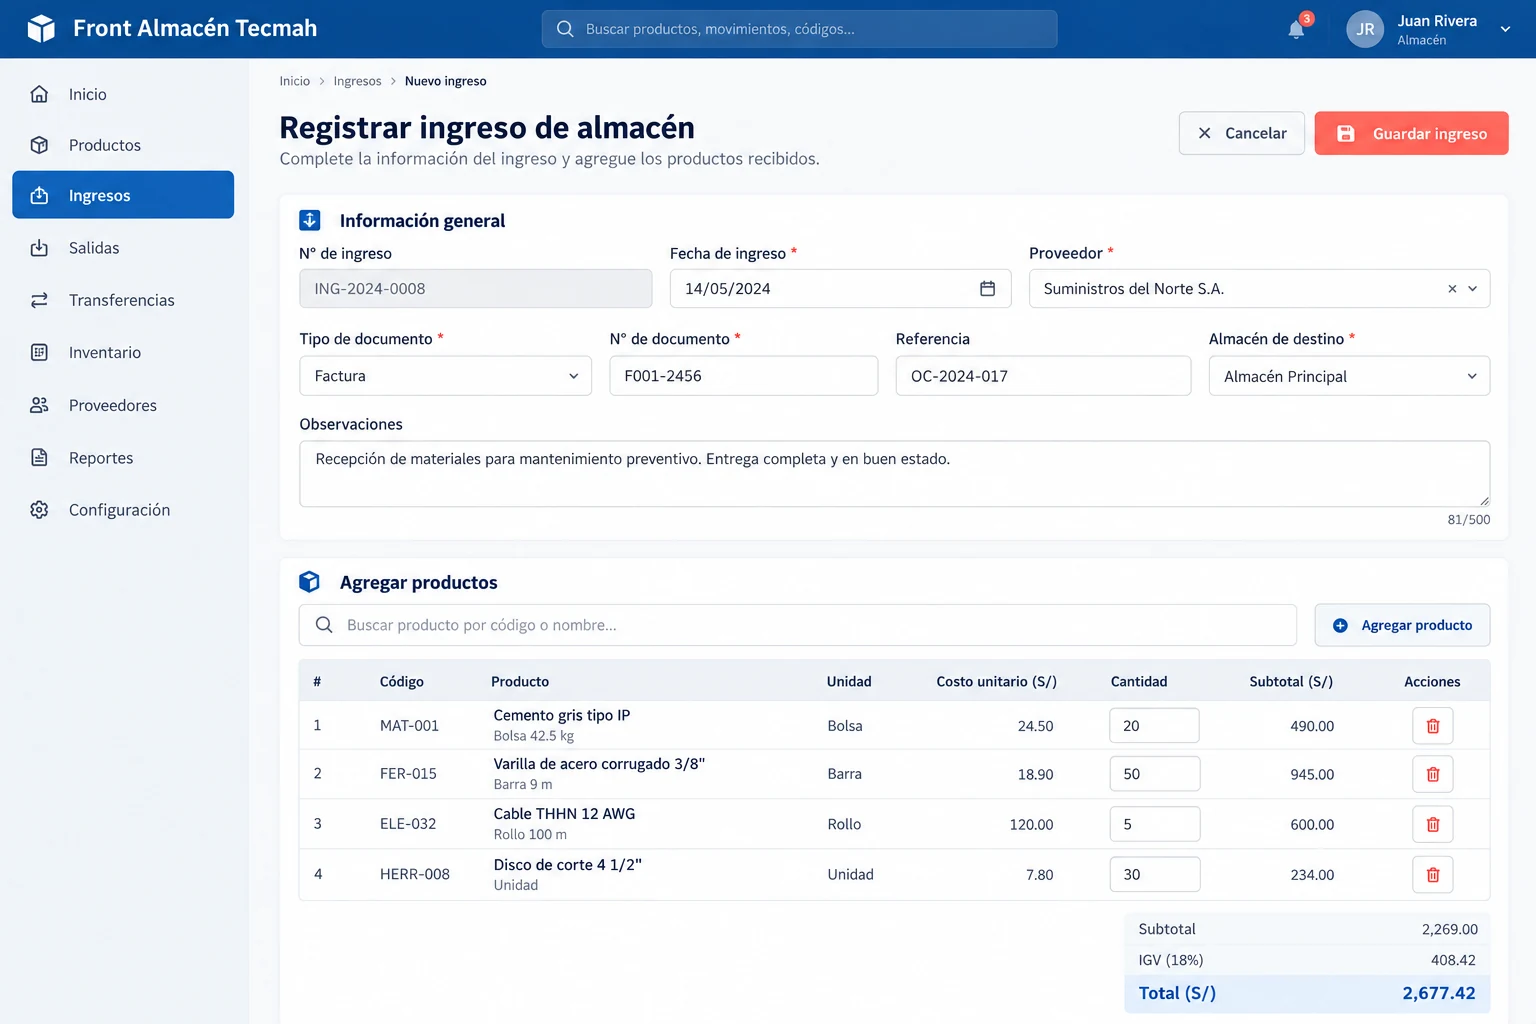Click the Referencia input field

pos(1043,376)
